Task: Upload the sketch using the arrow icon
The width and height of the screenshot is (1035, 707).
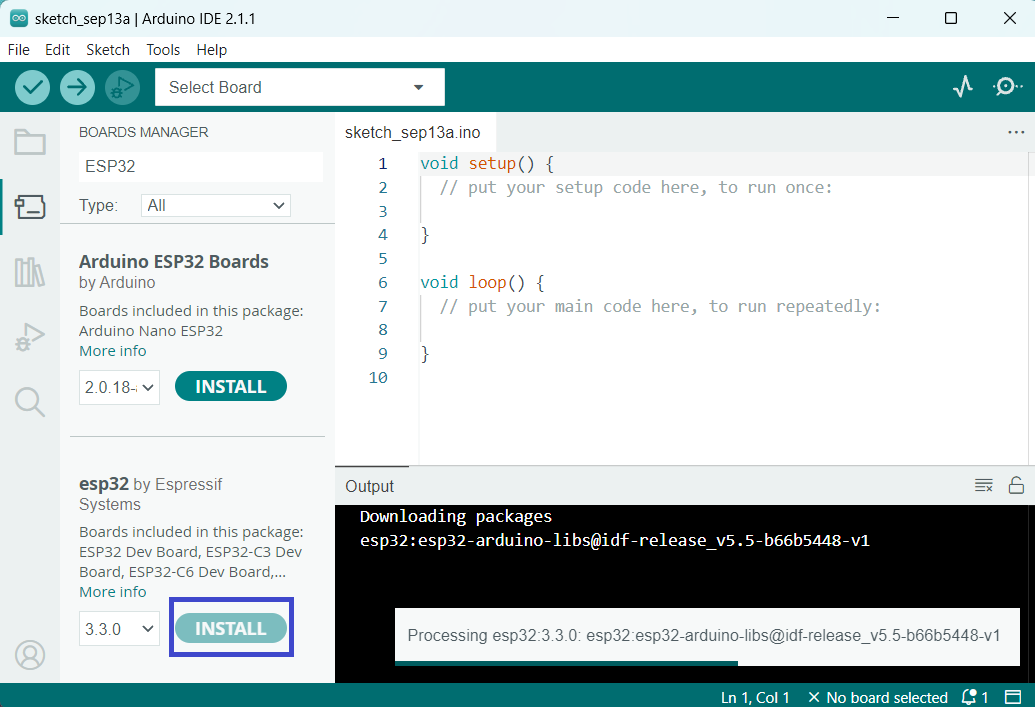Action: (x=77, y=87)
